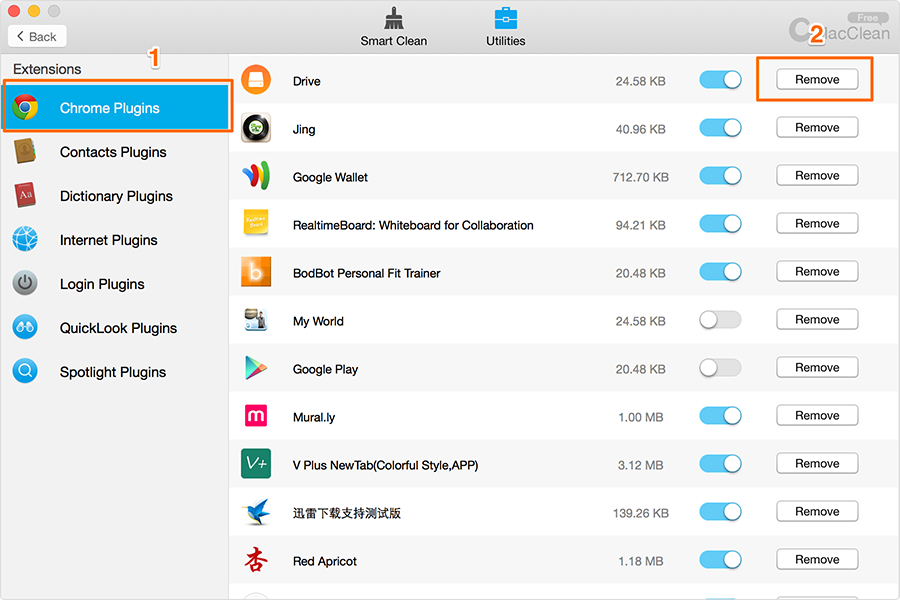Go back using the Back button
The height and width of the screenshot is (600, 900).
[x=37, y=36]
